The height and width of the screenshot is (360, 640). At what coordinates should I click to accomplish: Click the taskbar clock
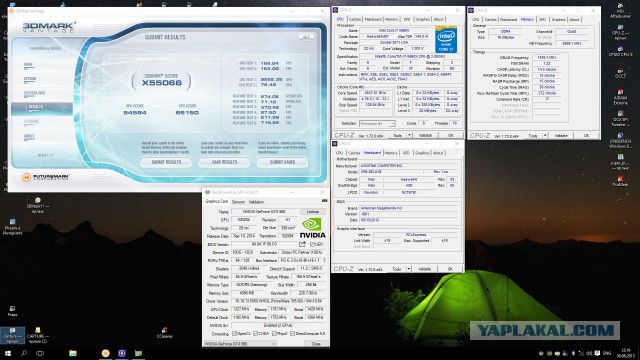point(625,353)
